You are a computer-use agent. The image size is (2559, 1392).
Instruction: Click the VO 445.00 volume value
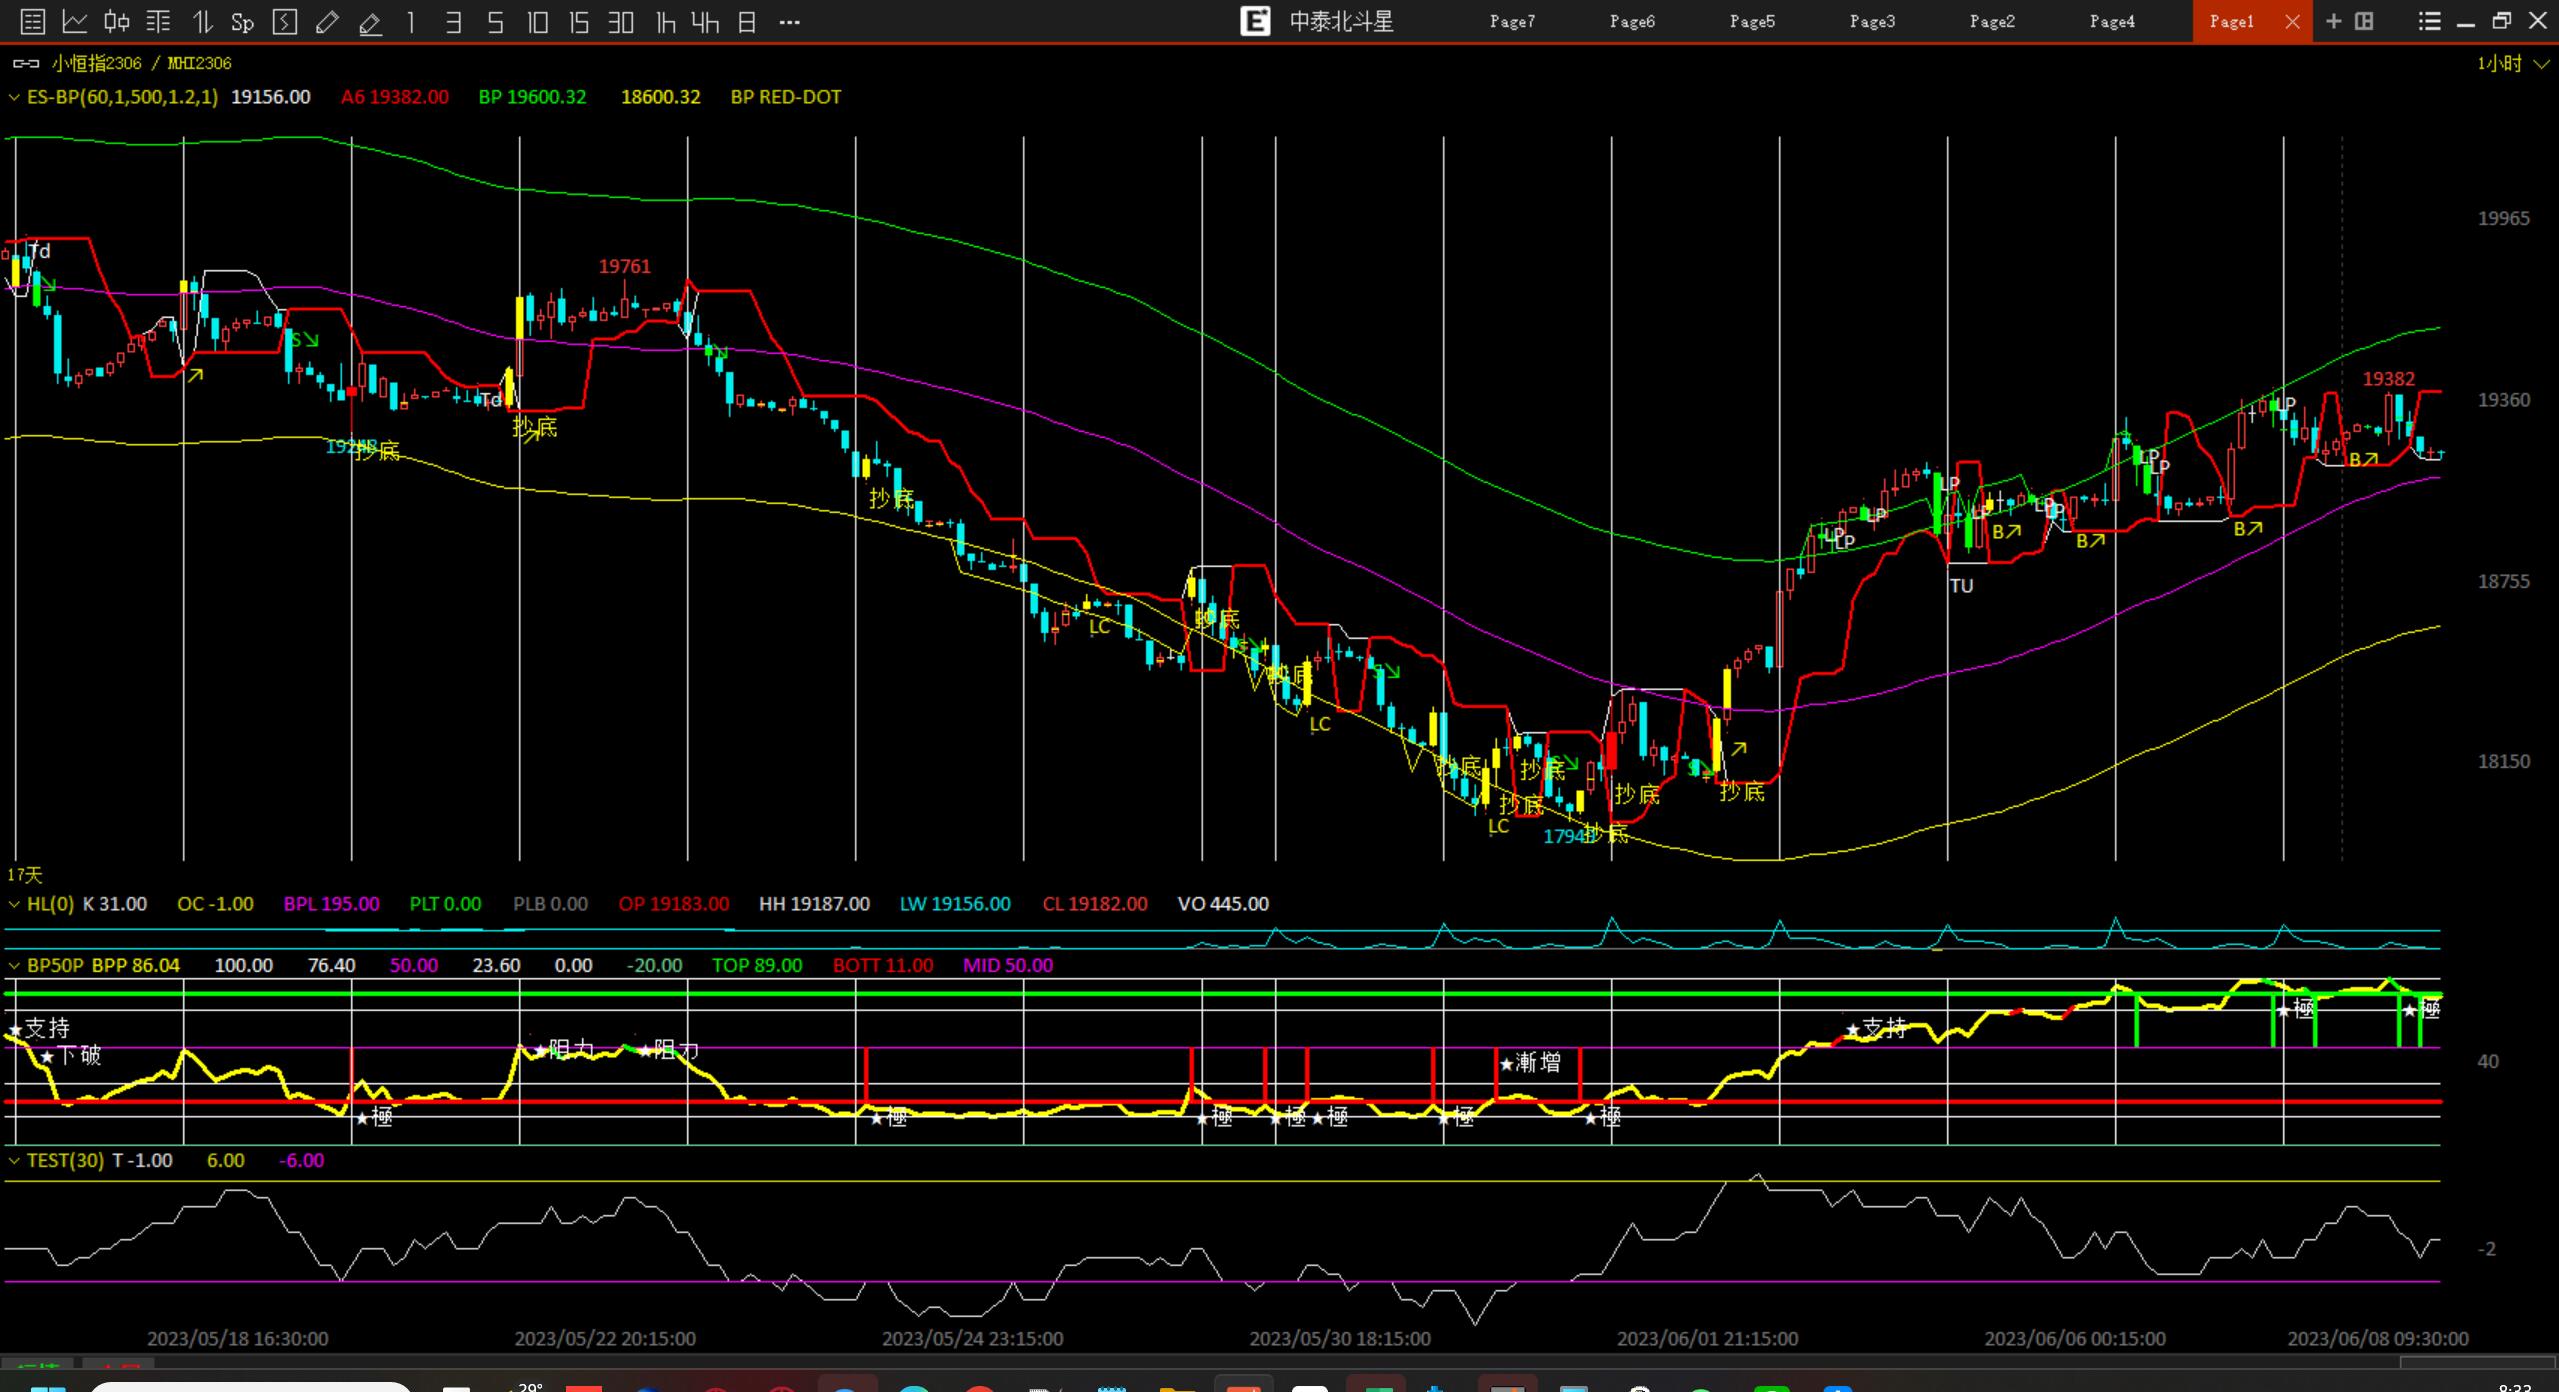point(1223,904)
